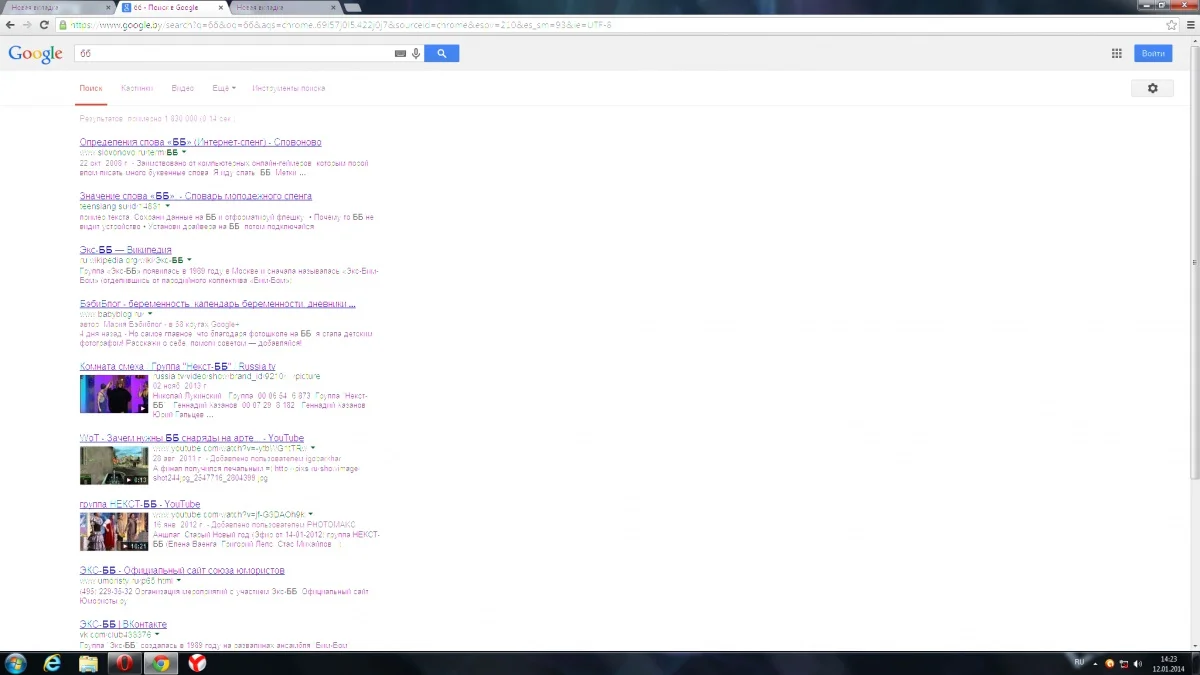This screenshot has height=675, width=1200.
Task: Open the Значение слова «ББ» slang dictionary result
Action: pos(196,196)
